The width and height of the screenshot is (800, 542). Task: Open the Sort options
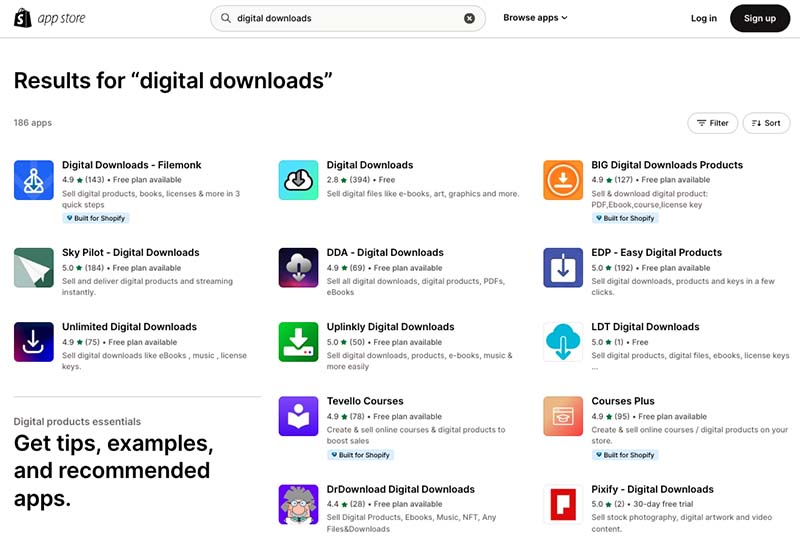pyautogui.click(x=766, y=123)
